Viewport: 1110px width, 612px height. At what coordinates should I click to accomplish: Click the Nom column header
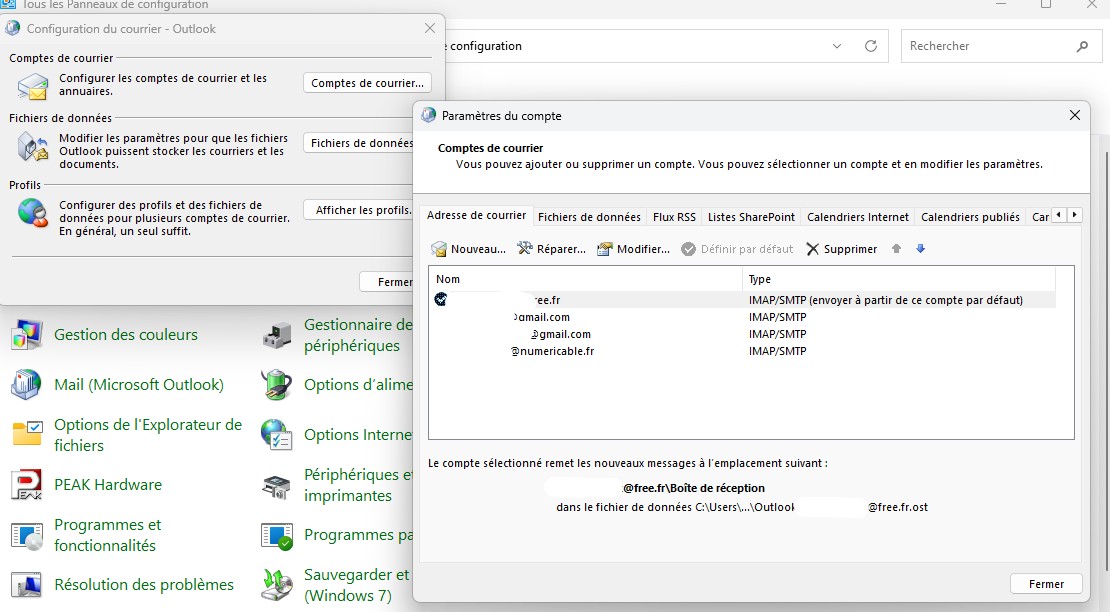click(585, 279)
